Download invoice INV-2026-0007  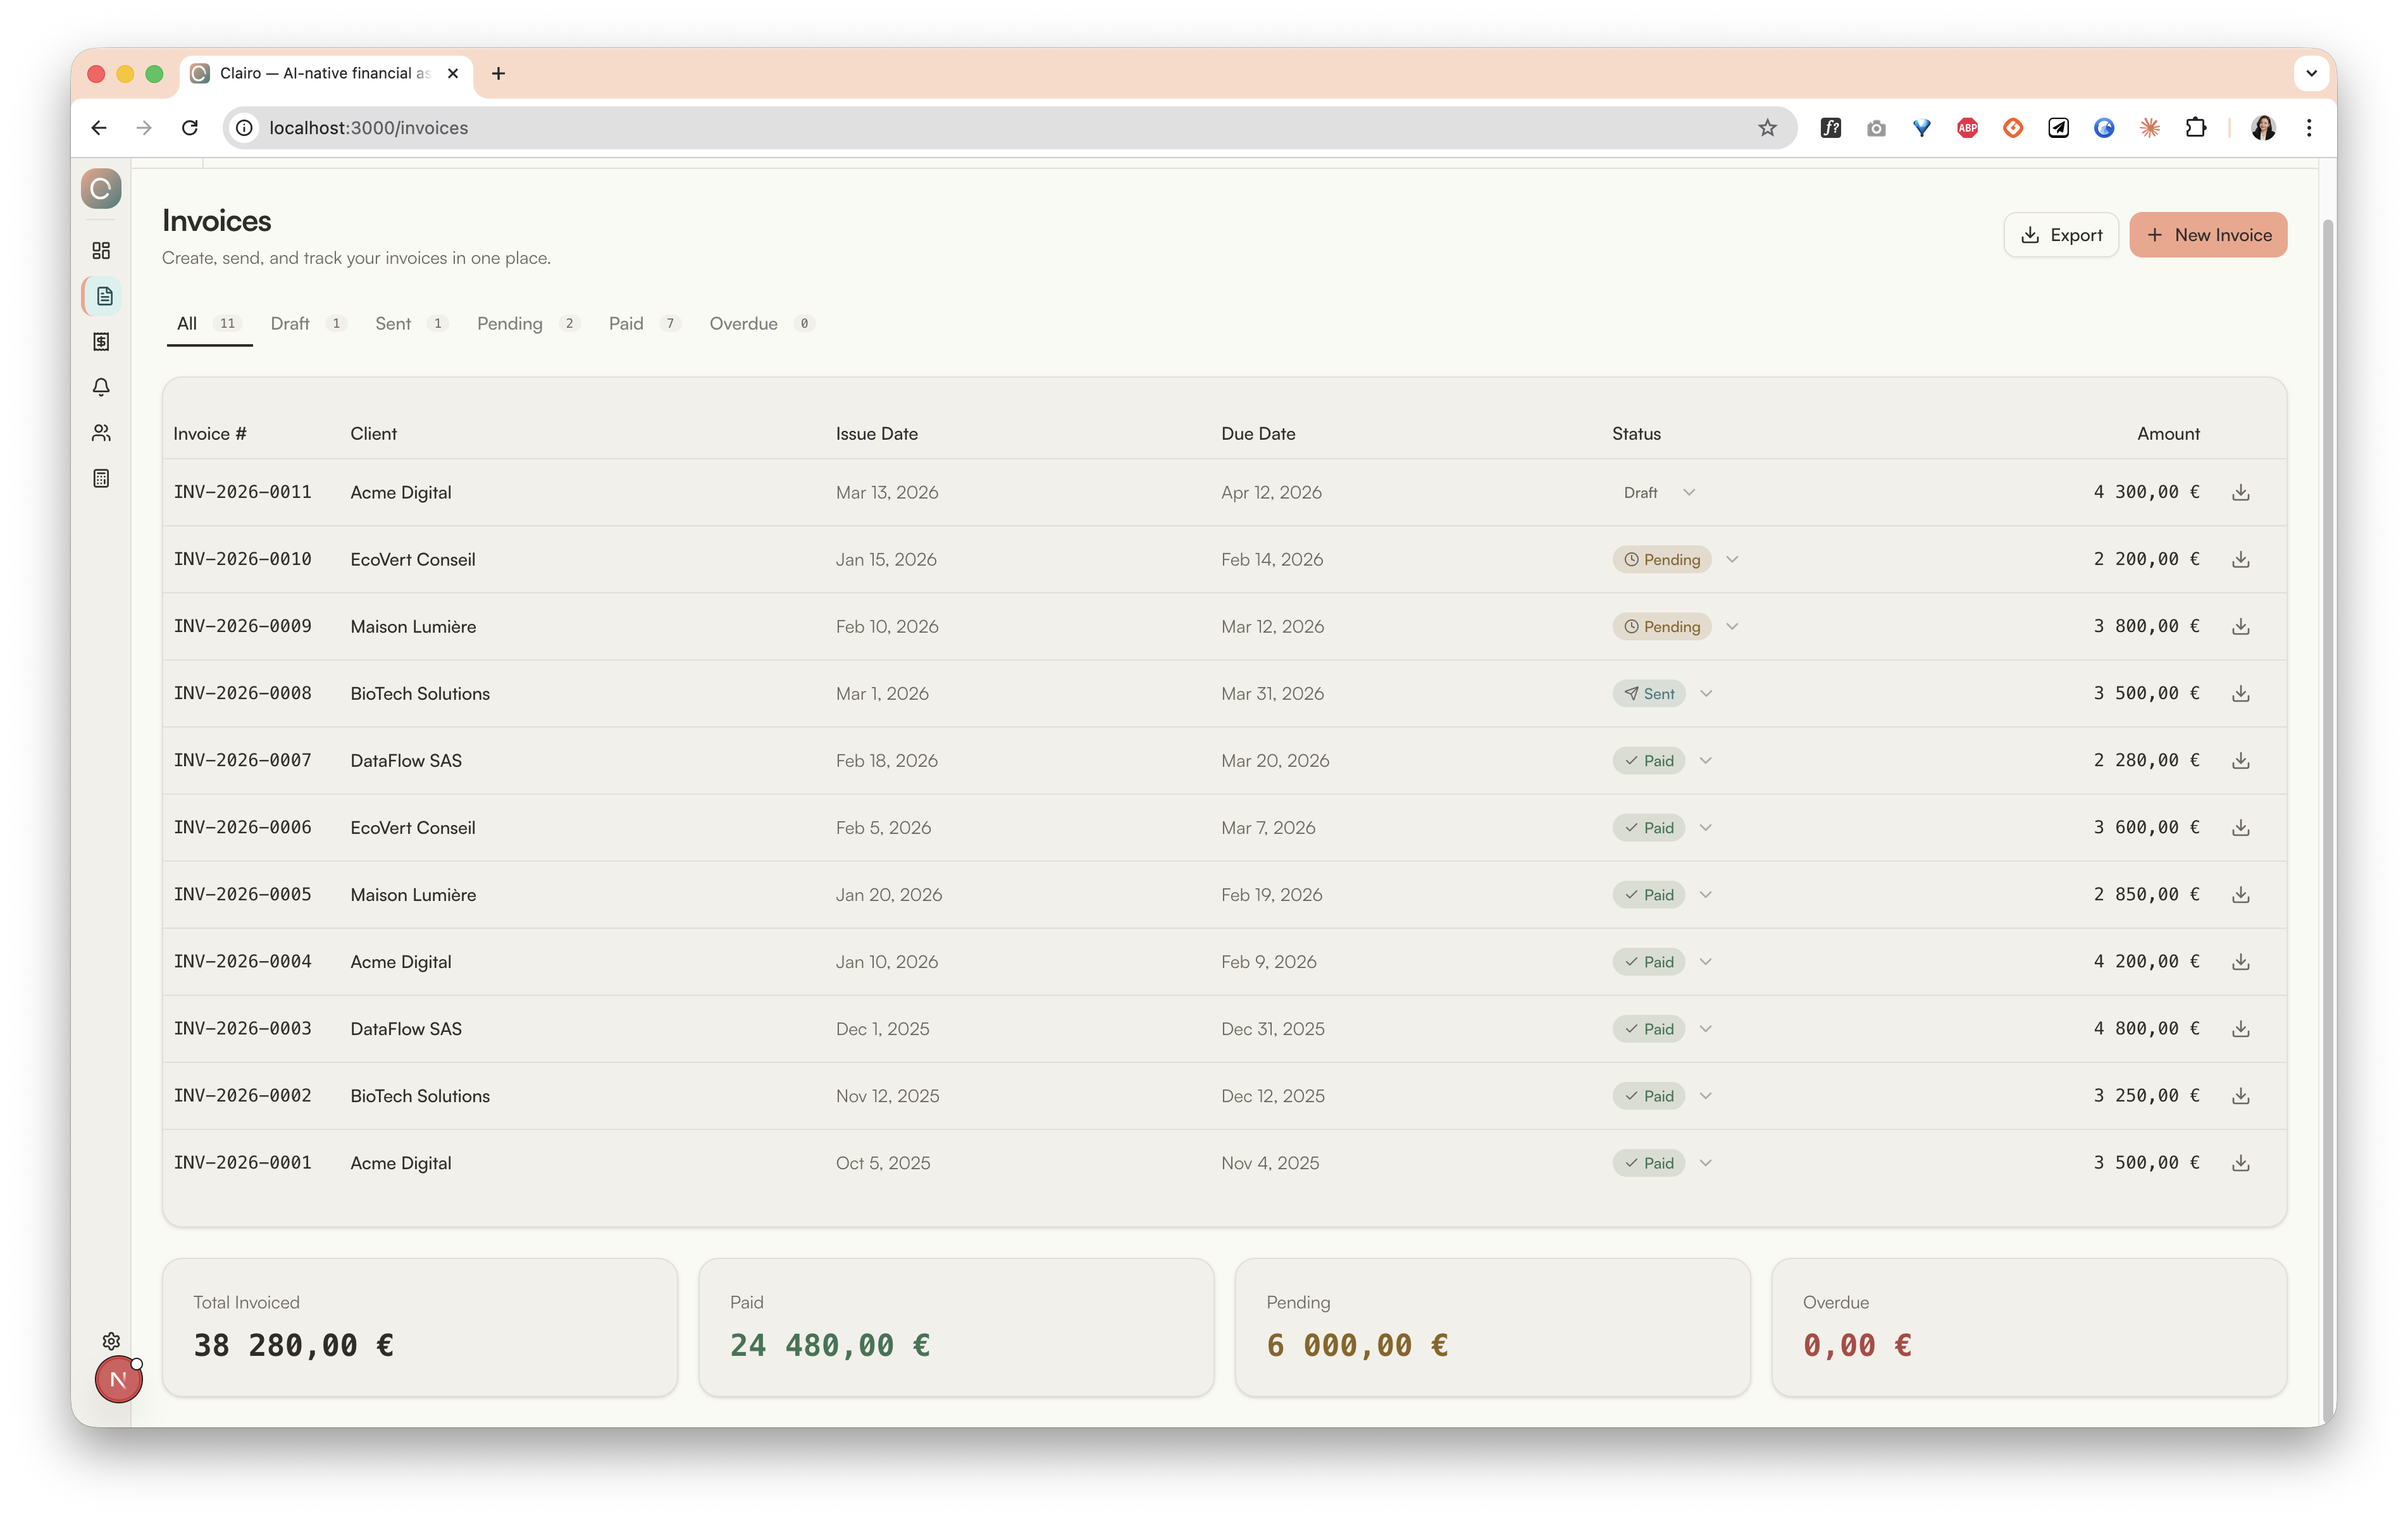pyautogui.click(x=2241, y=760)
